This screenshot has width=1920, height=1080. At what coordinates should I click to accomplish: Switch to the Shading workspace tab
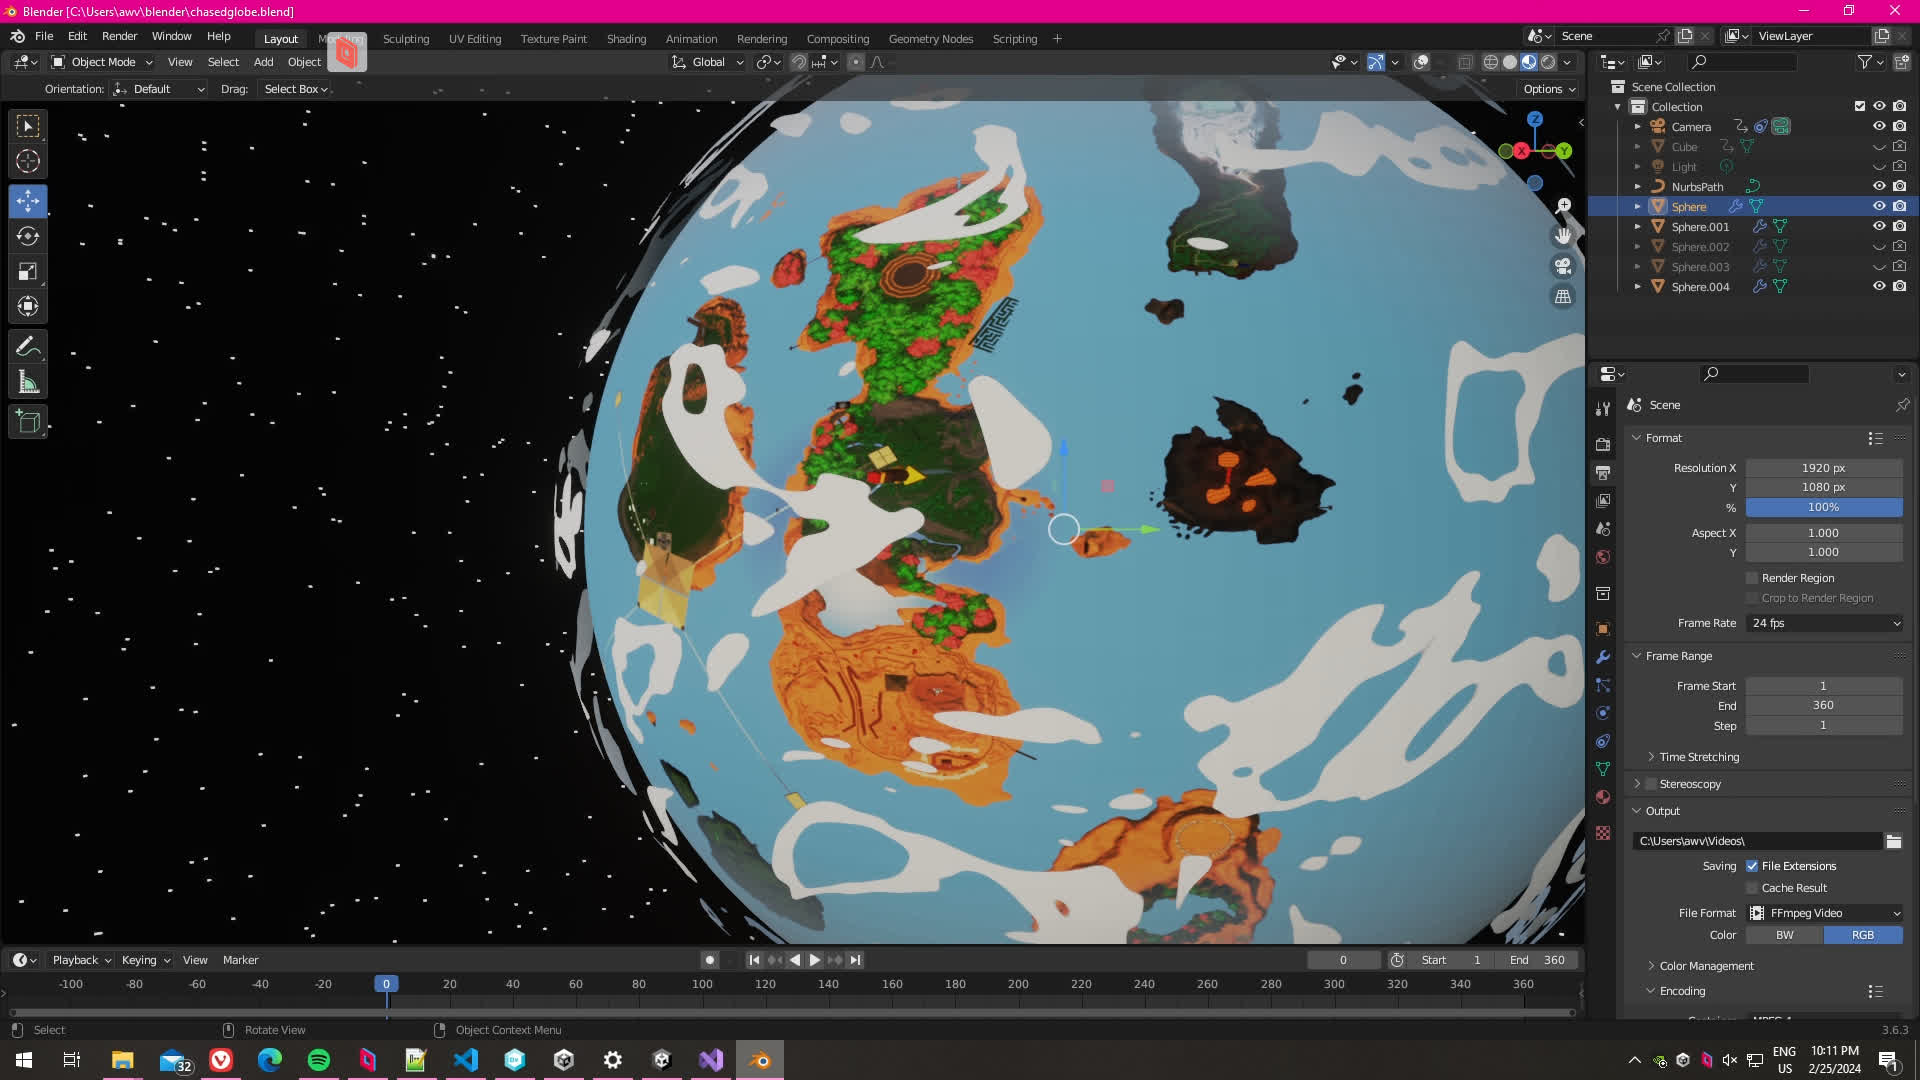[x=626, y=39]
